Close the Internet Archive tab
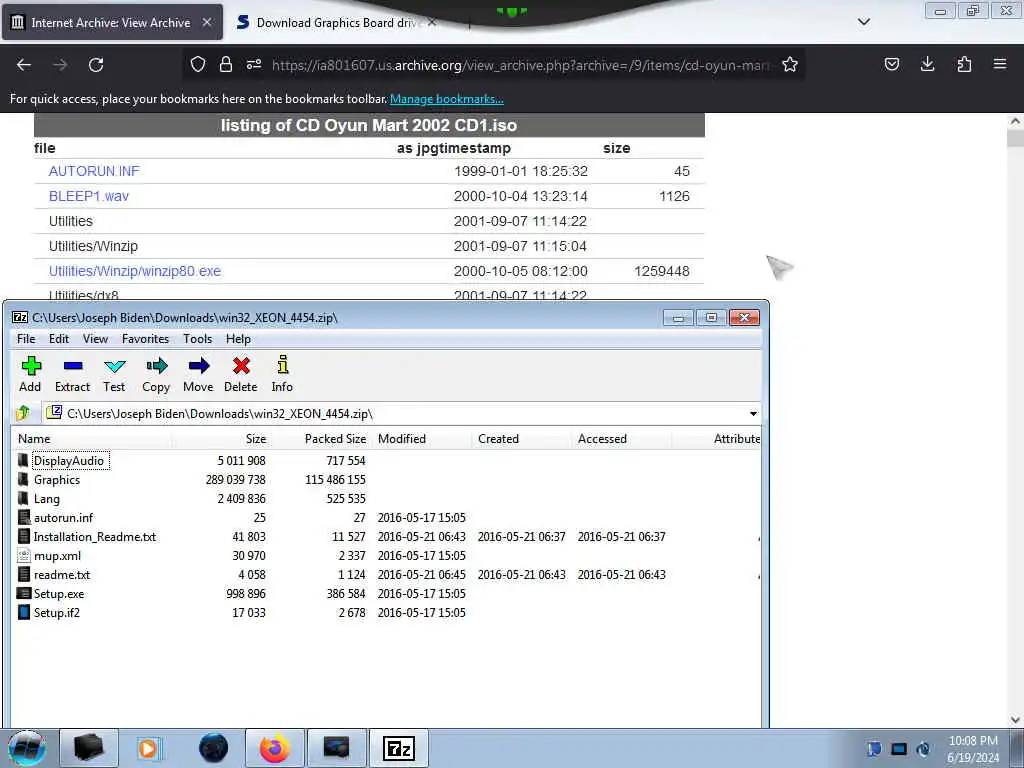Viewport: 1024px width, 768px height. click(x=207, y=22)
